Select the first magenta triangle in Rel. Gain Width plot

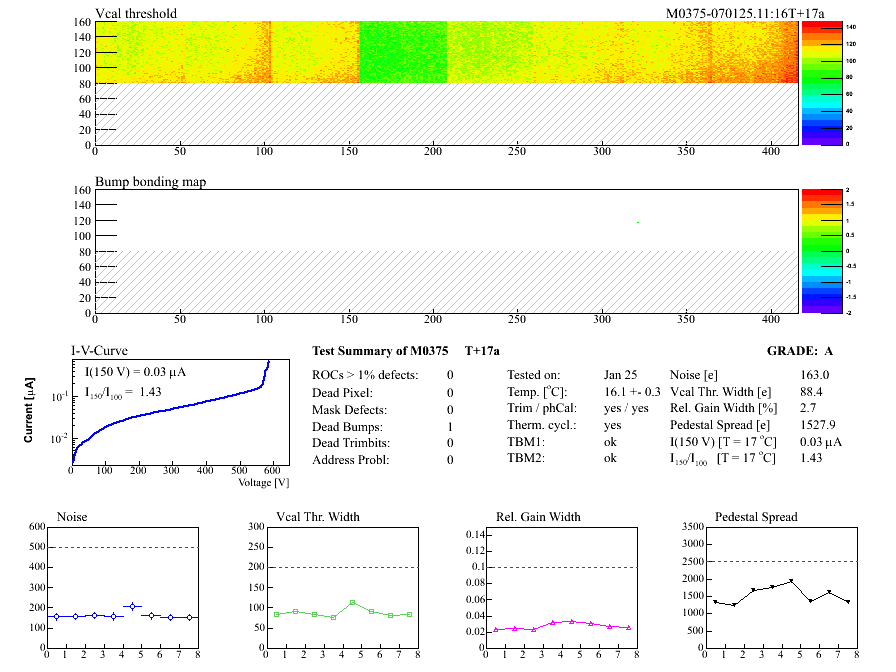tap(496, 630)
